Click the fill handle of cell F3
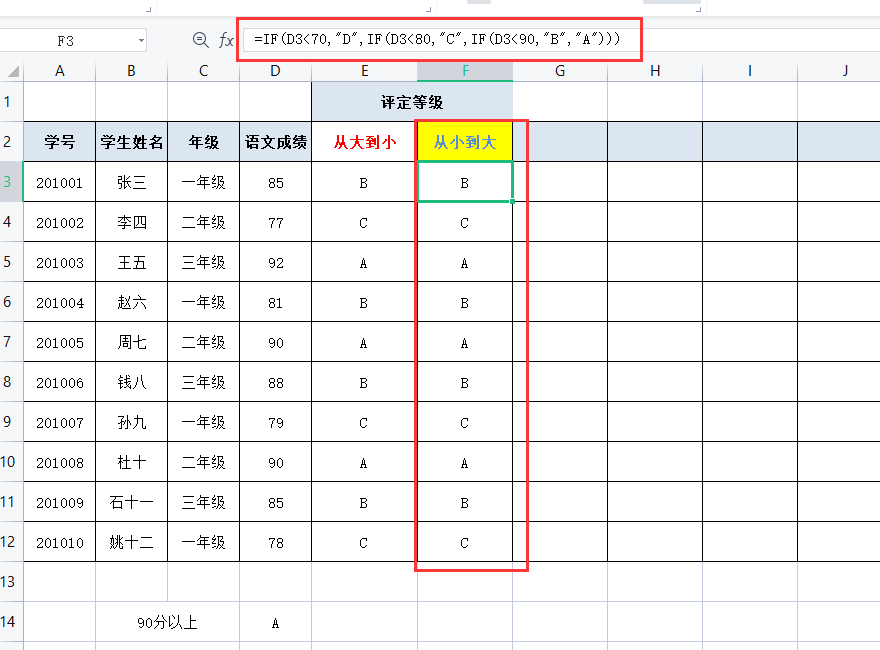Screen dimensions: 880x650 (512, 202)
